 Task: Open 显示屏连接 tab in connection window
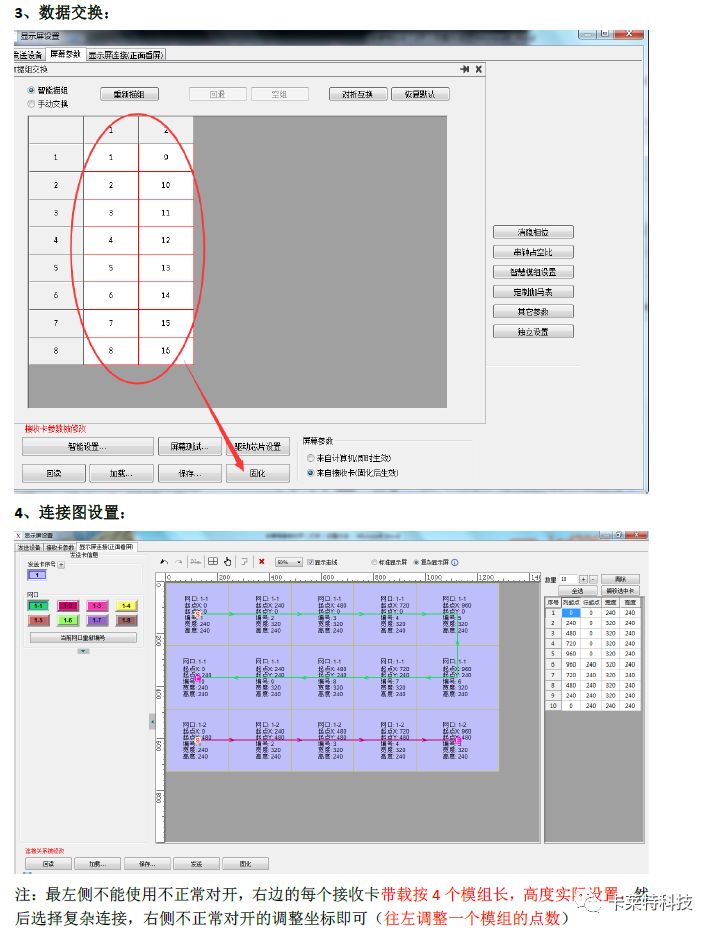pyautogui.click(x=107, y=546)
